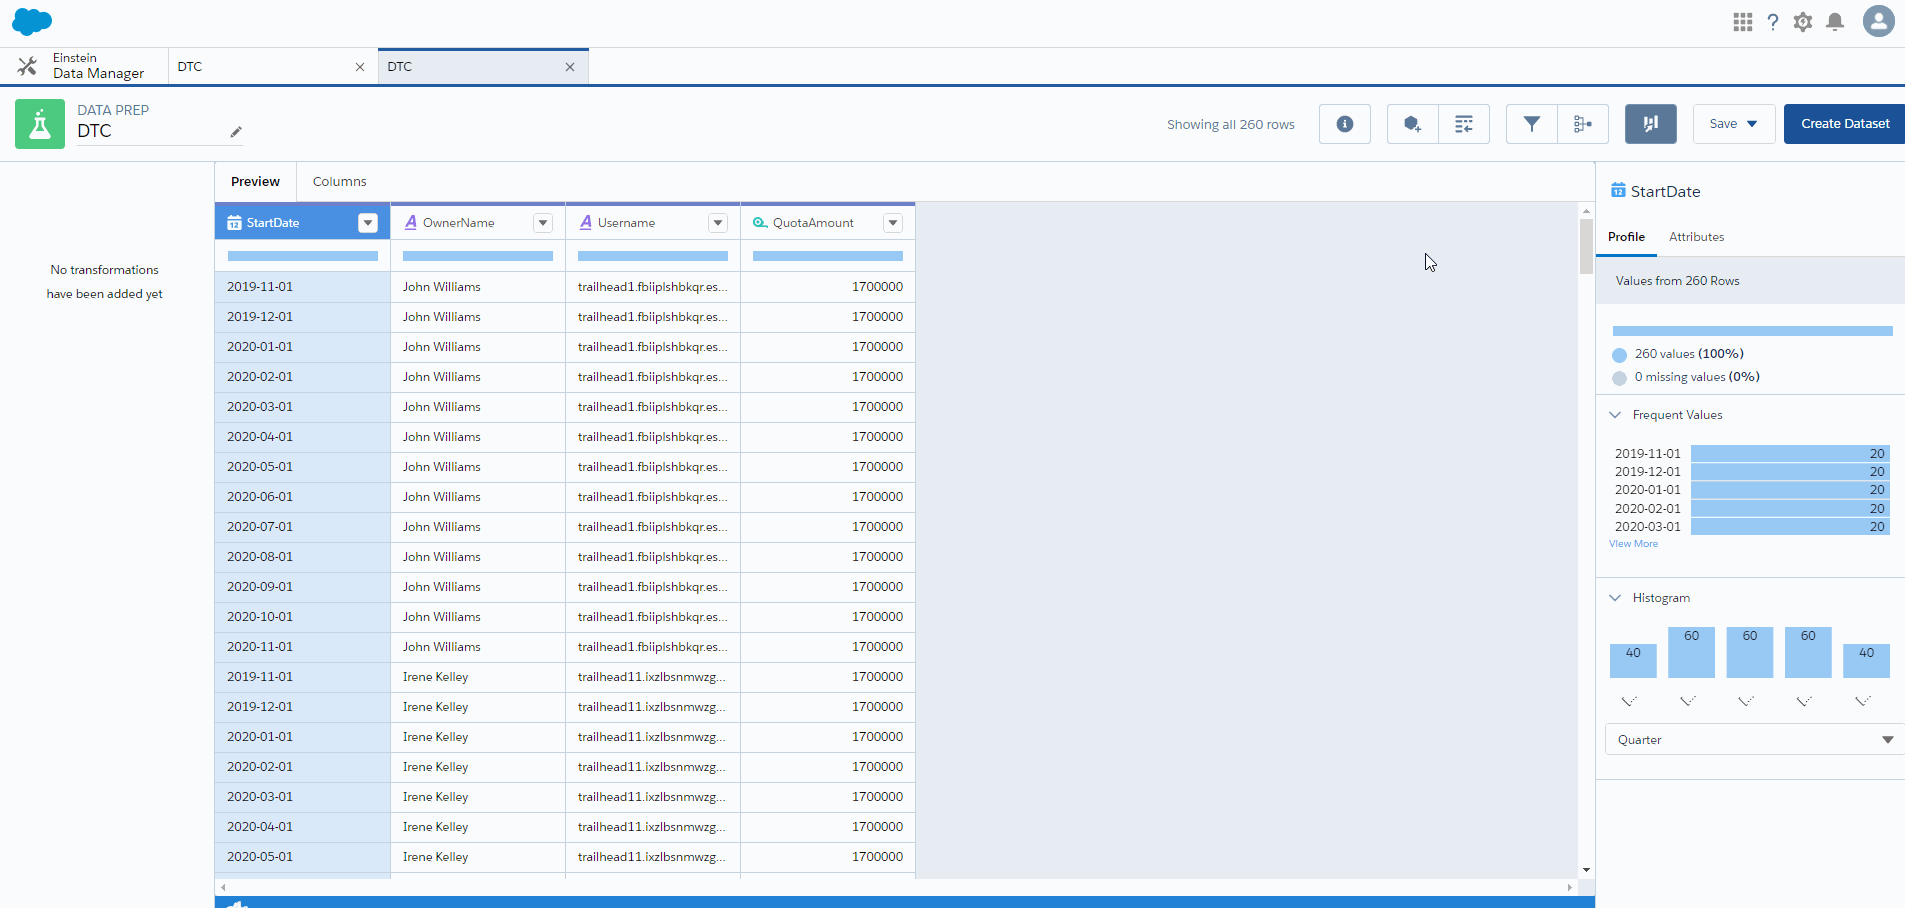Image resolution: width=1905 pixels, height=908 pixels.
Task: Open the Setup gear icon
Action: pyautogui.click(x=1803, y=22)
